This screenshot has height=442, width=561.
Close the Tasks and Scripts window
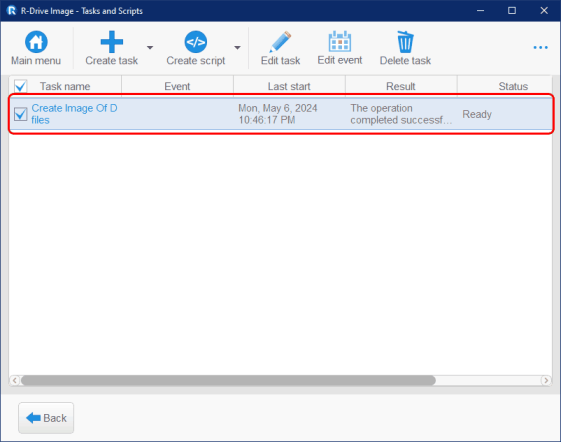click(544, 11)
